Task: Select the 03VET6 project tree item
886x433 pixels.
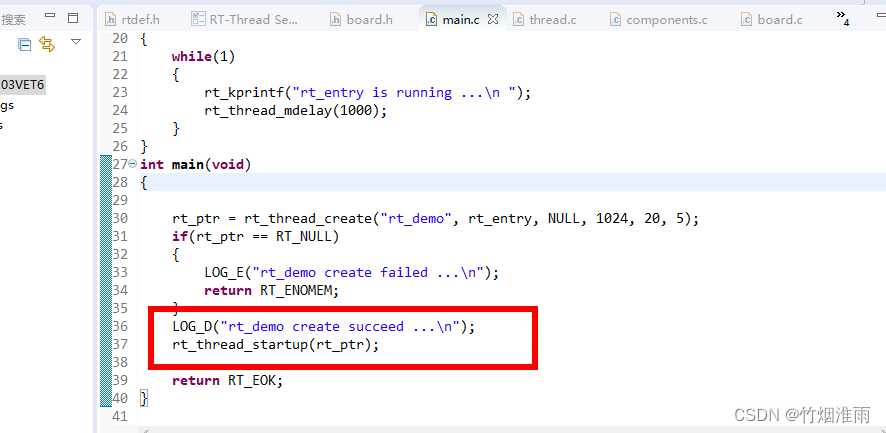Action: pyautogui.click(x=23, y=85)
